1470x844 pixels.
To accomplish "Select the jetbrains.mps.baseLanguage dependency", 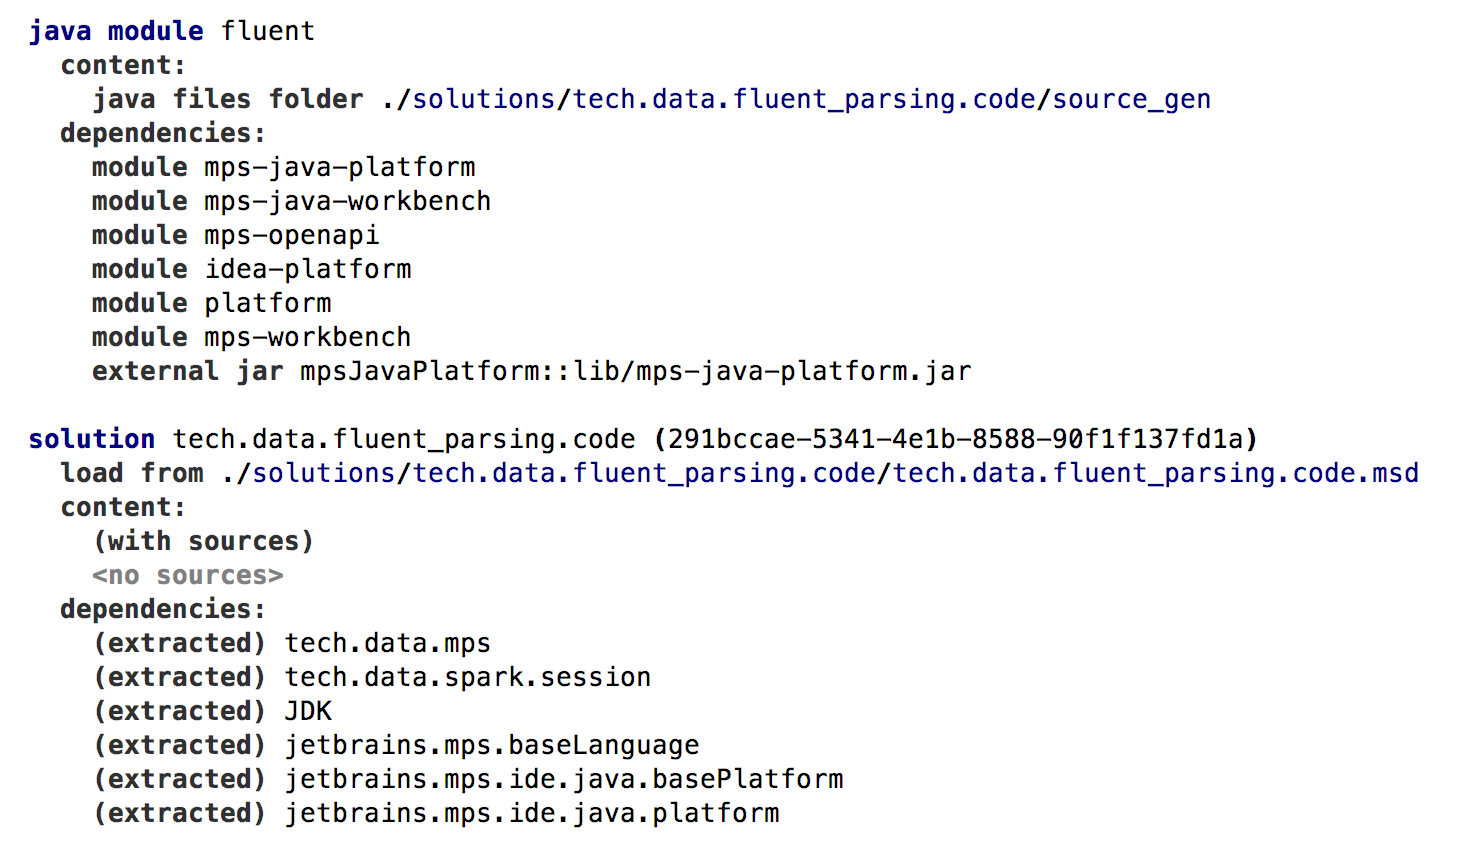I will point(491,745).
